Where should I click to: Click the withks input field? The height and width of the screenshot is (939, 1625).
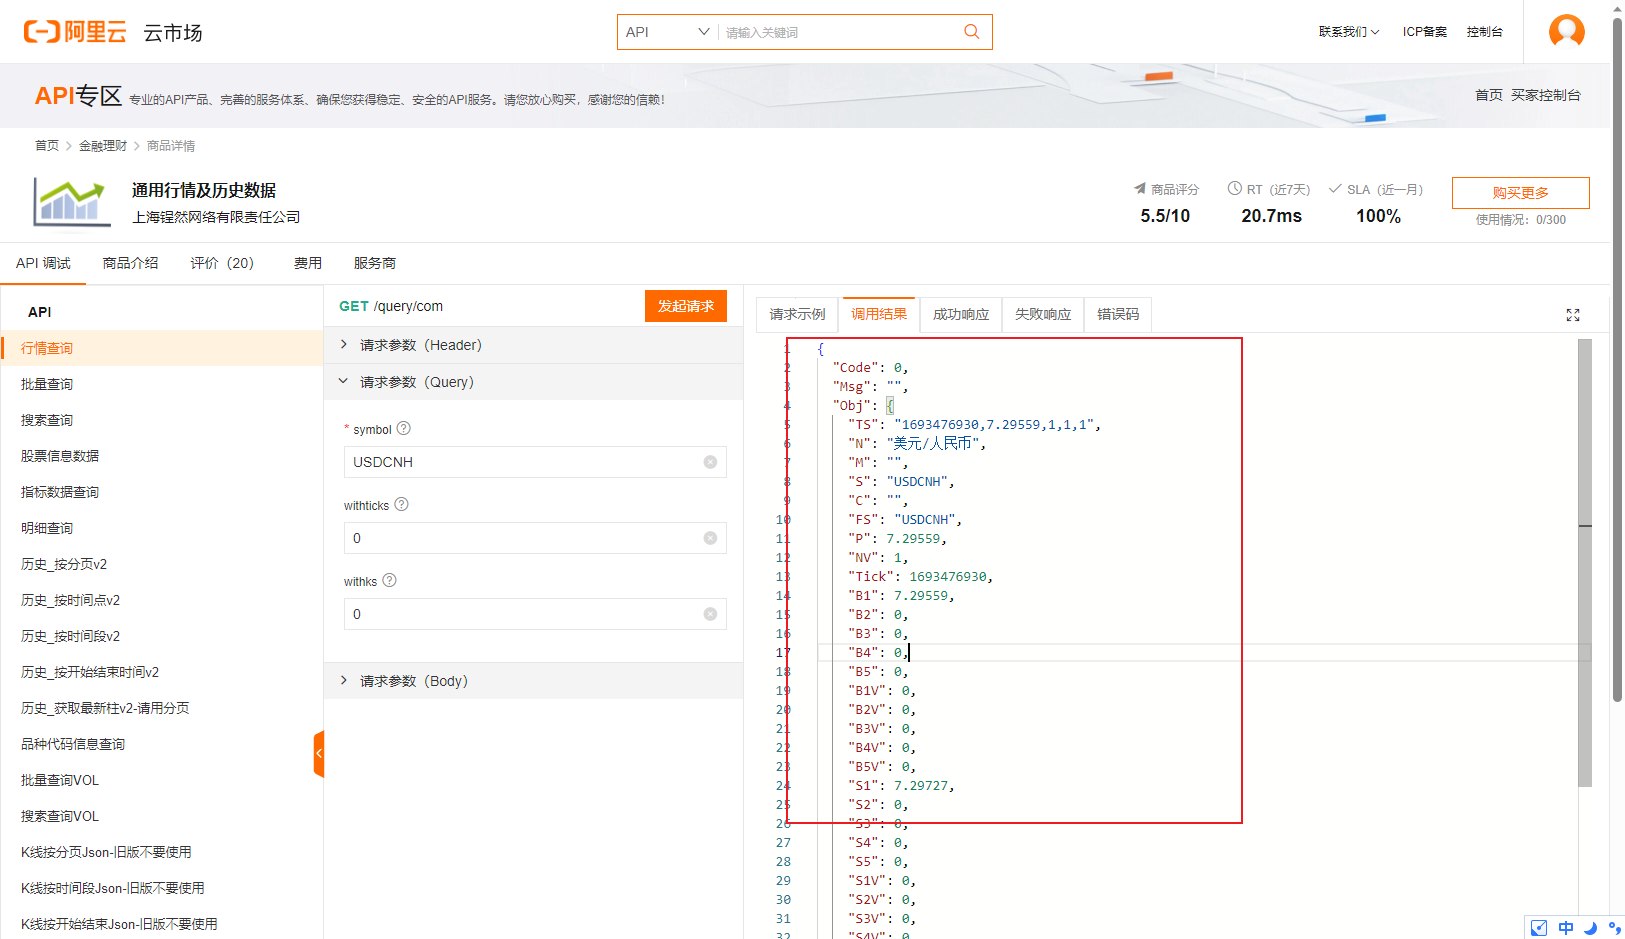pyautogui.click(x=535, y=614)
